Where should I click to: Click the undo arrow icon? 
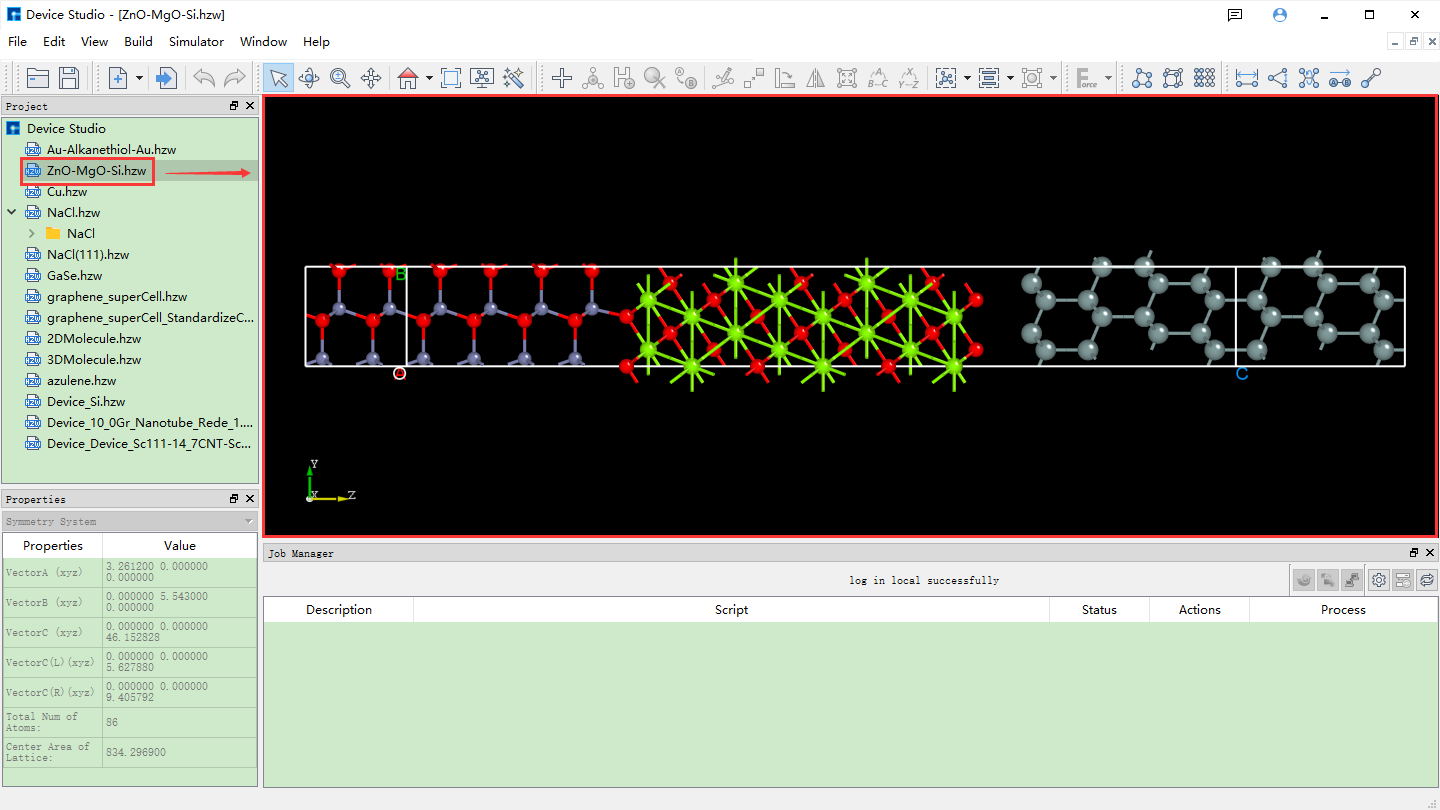(204, 78)
